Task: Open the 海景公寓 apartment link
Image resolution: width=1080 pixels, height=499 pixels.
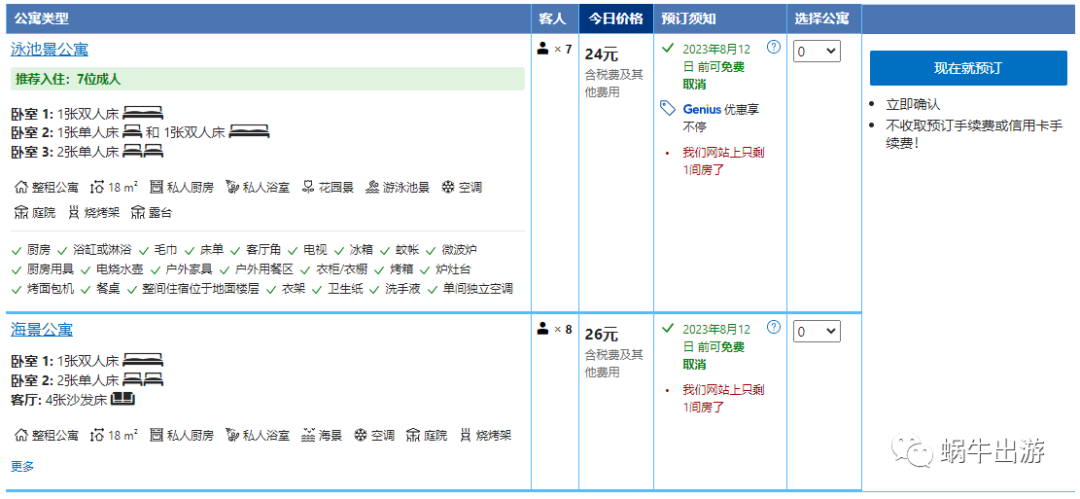Action: tap(42, 329)
